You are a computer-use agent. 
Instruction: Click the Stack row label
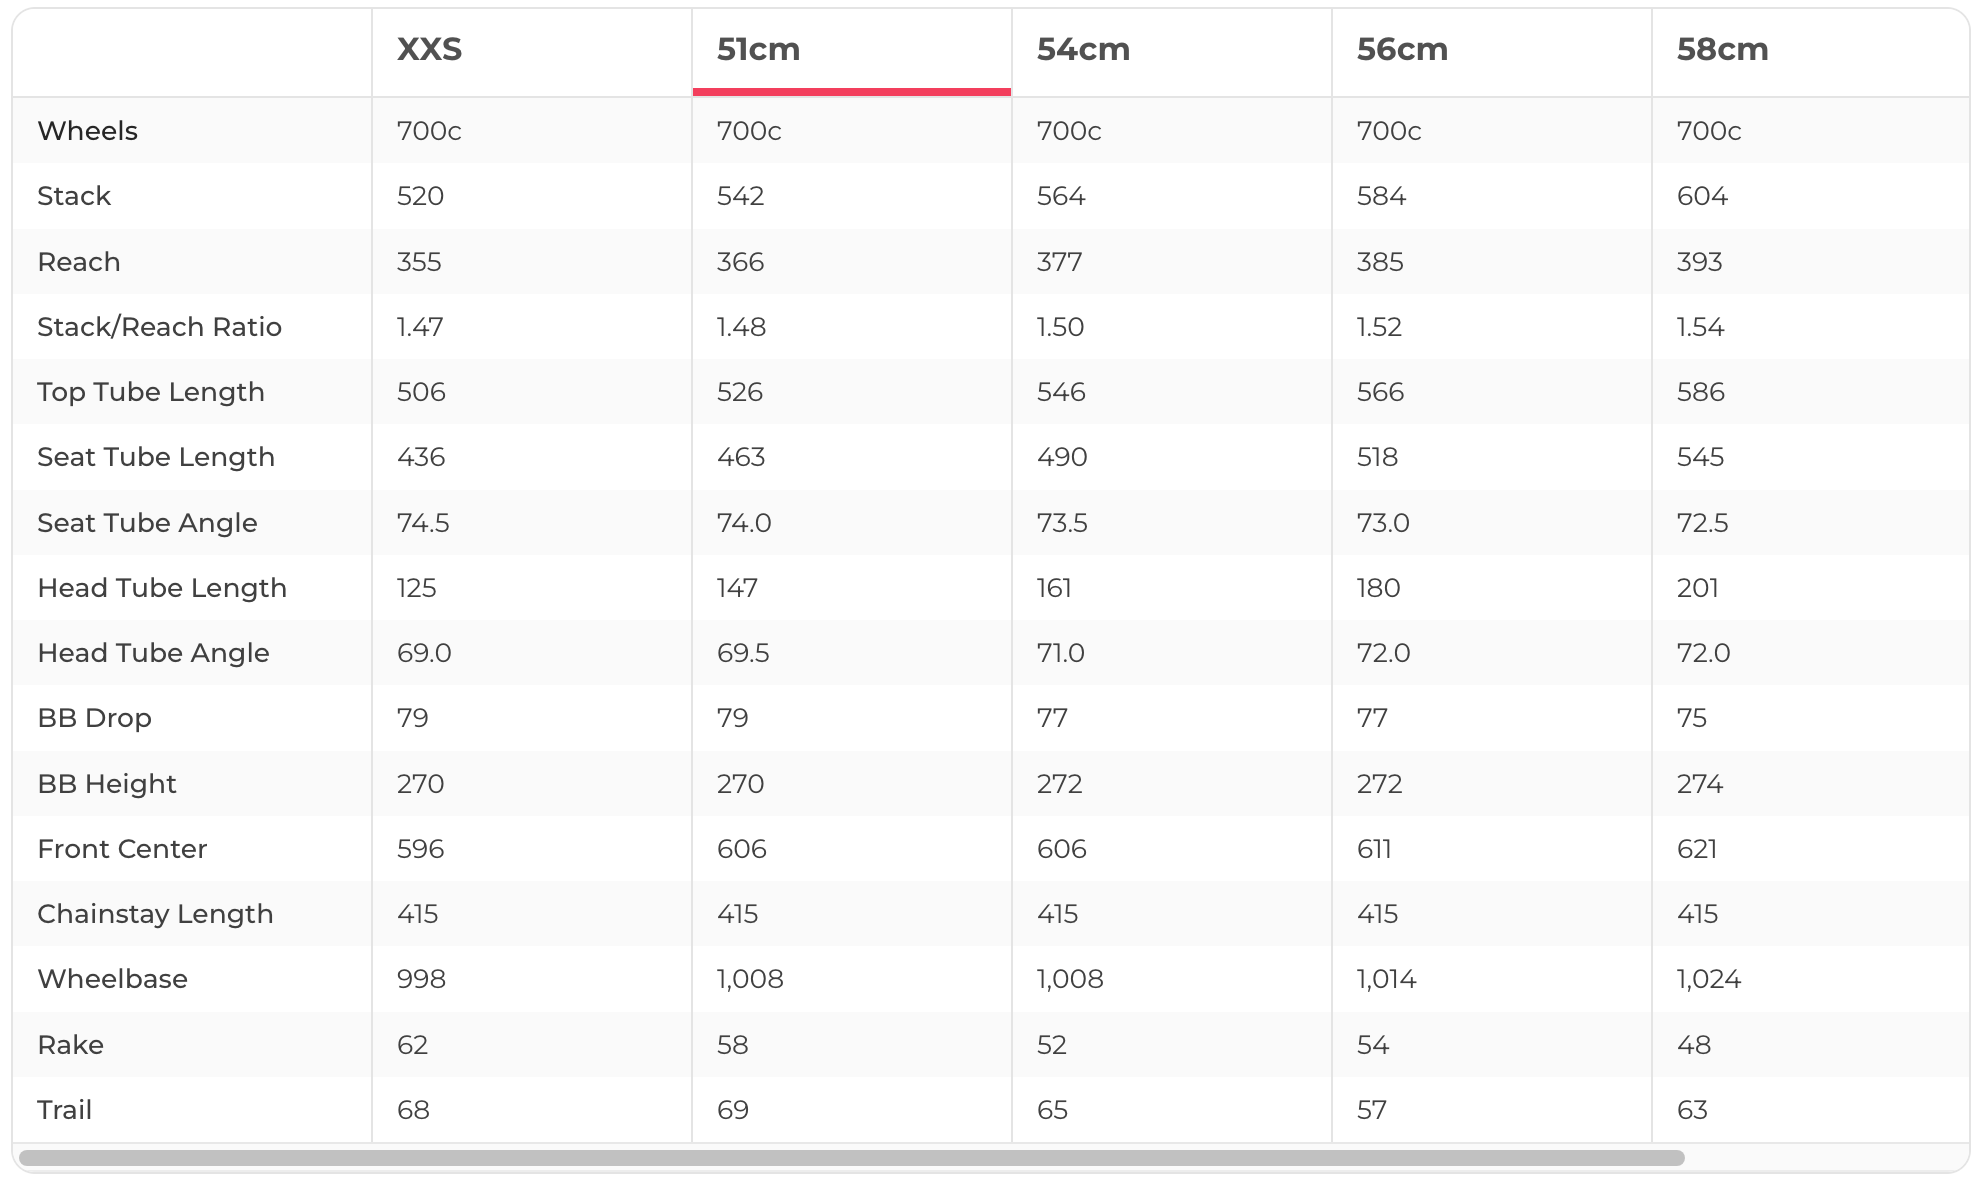pos(74,196)
